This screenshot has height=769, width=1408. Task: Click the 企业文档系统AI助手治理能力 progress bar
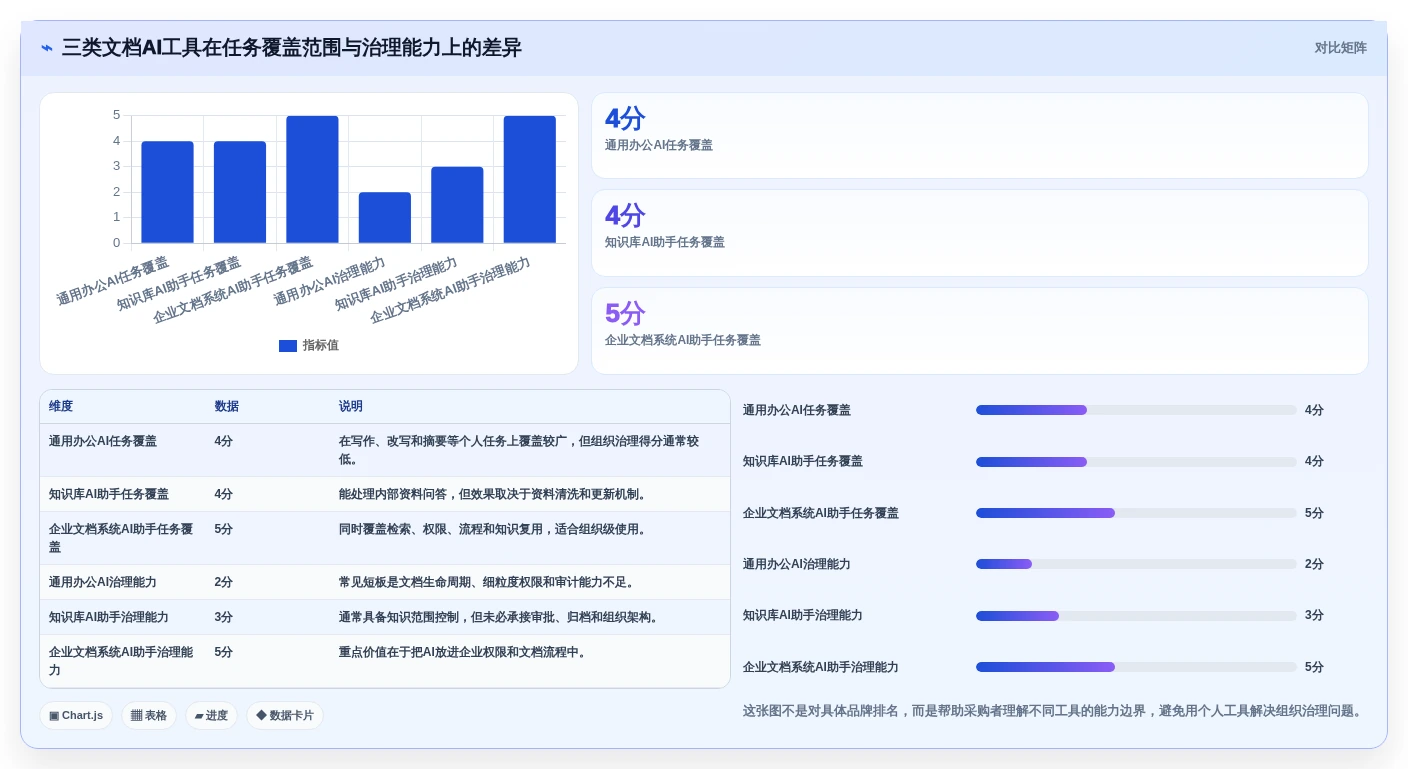coord(1136,667)
